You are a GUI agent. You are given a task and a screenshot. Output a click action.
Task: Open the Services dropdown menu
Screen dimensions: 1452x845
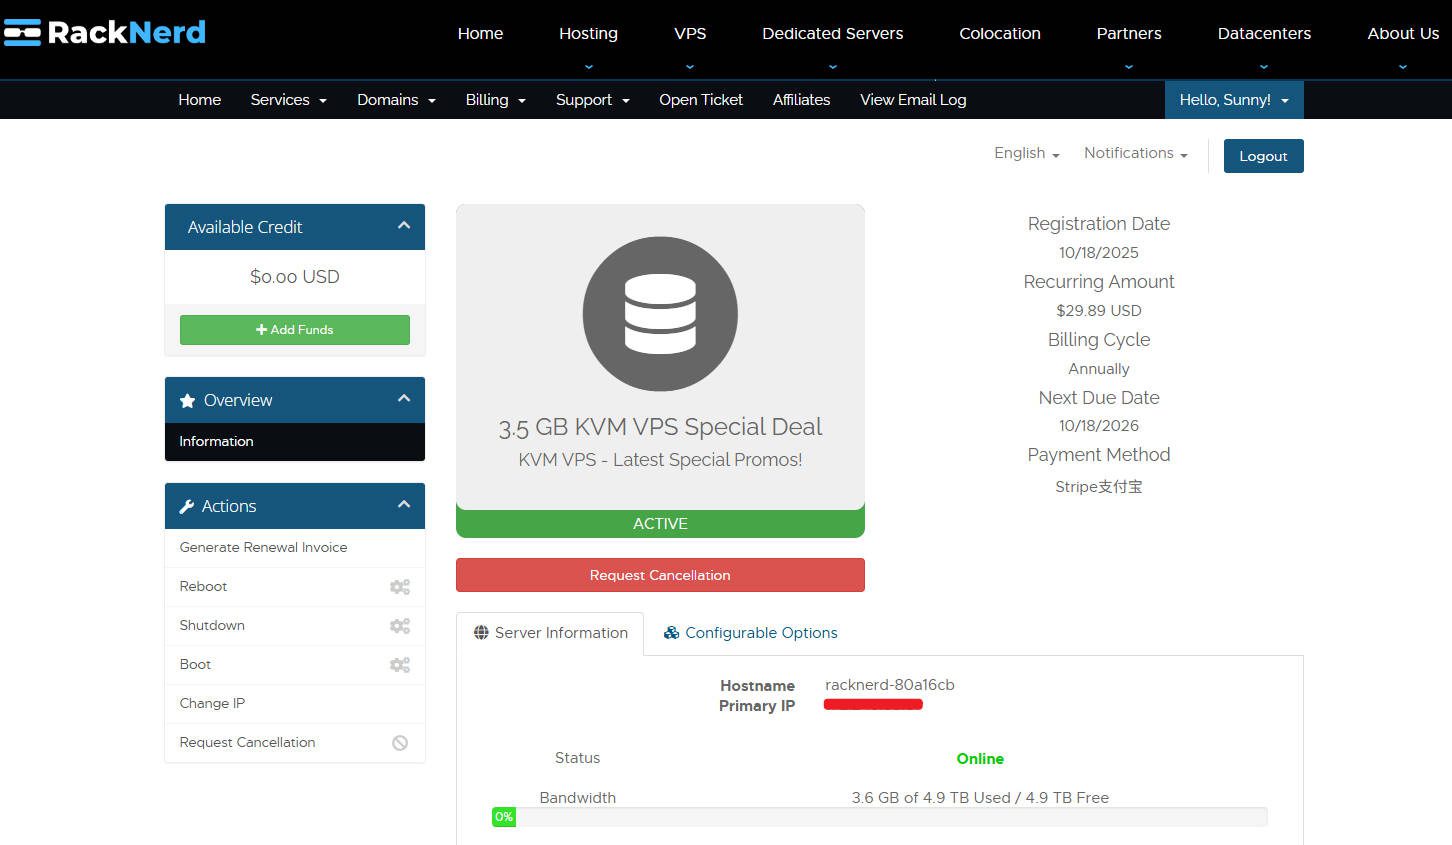coord(288,100)
